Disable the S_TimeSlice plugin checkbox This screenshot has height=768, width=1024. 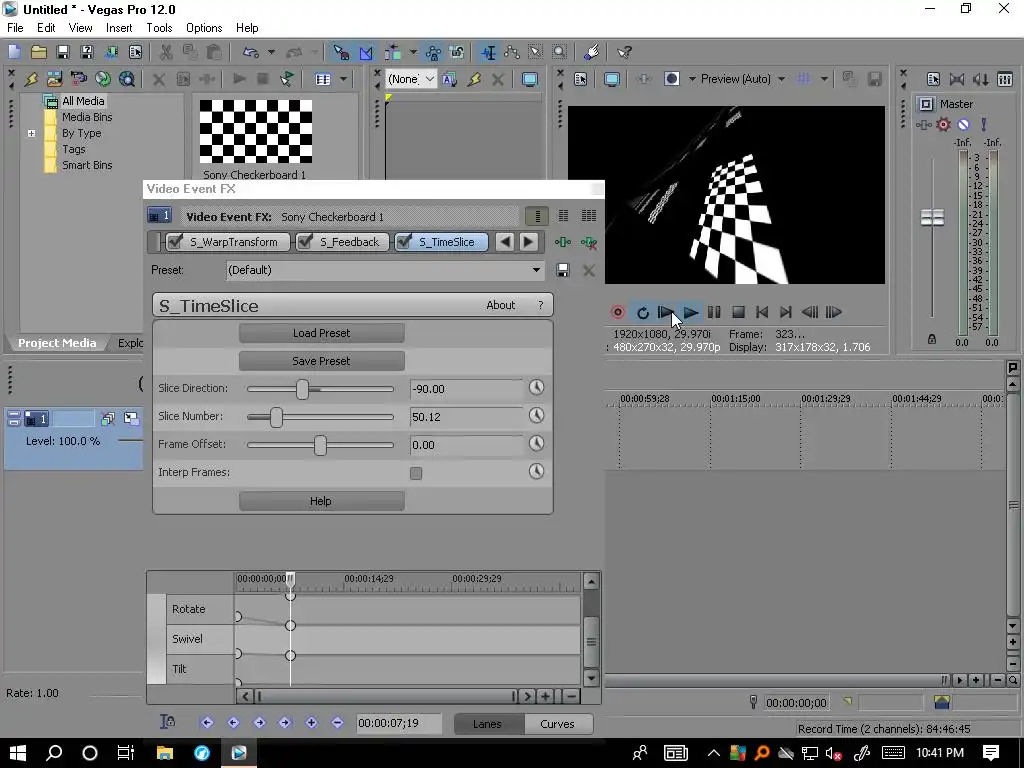(x=404, y=242)
